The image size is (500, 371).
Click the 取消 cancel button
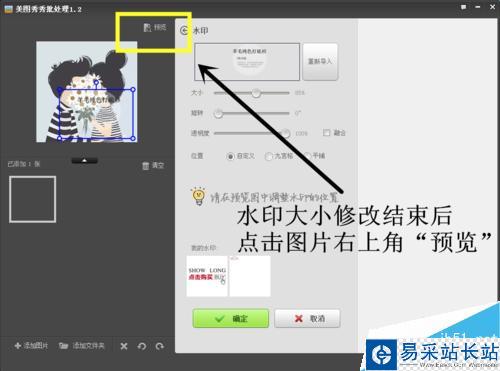(x=307, y=318)
